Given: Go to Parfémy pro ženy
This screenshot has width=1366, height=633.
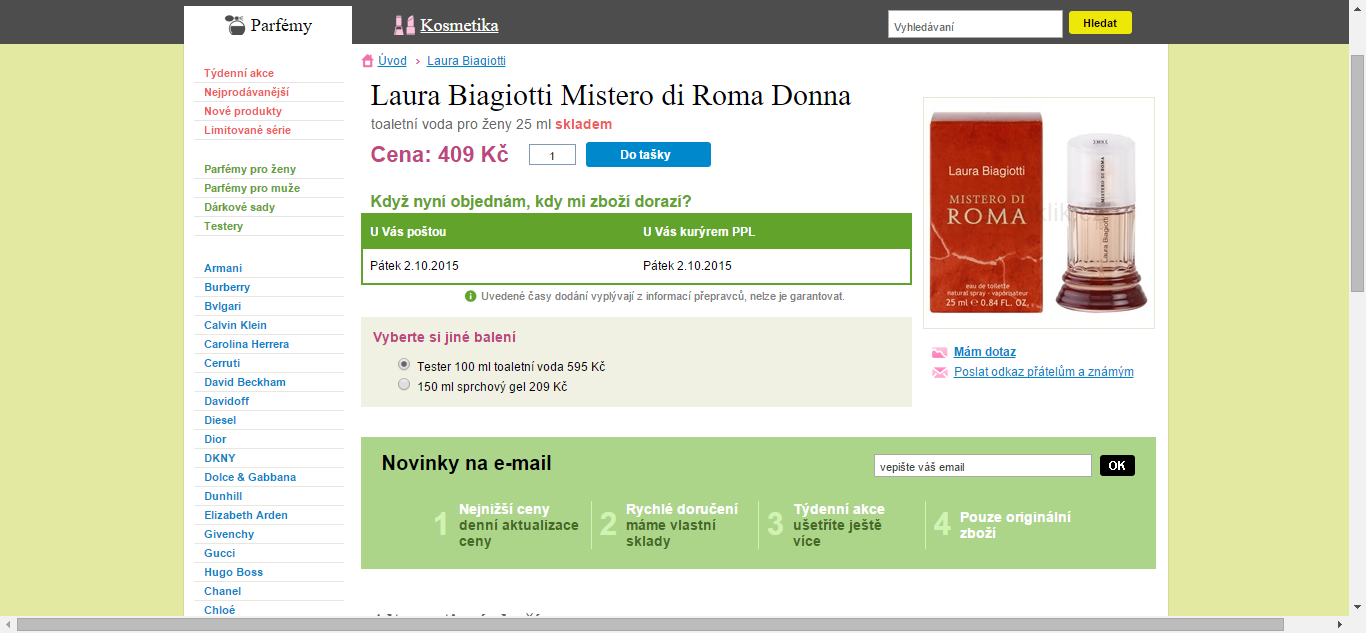Looking at the screenshot, I should 250,169.
